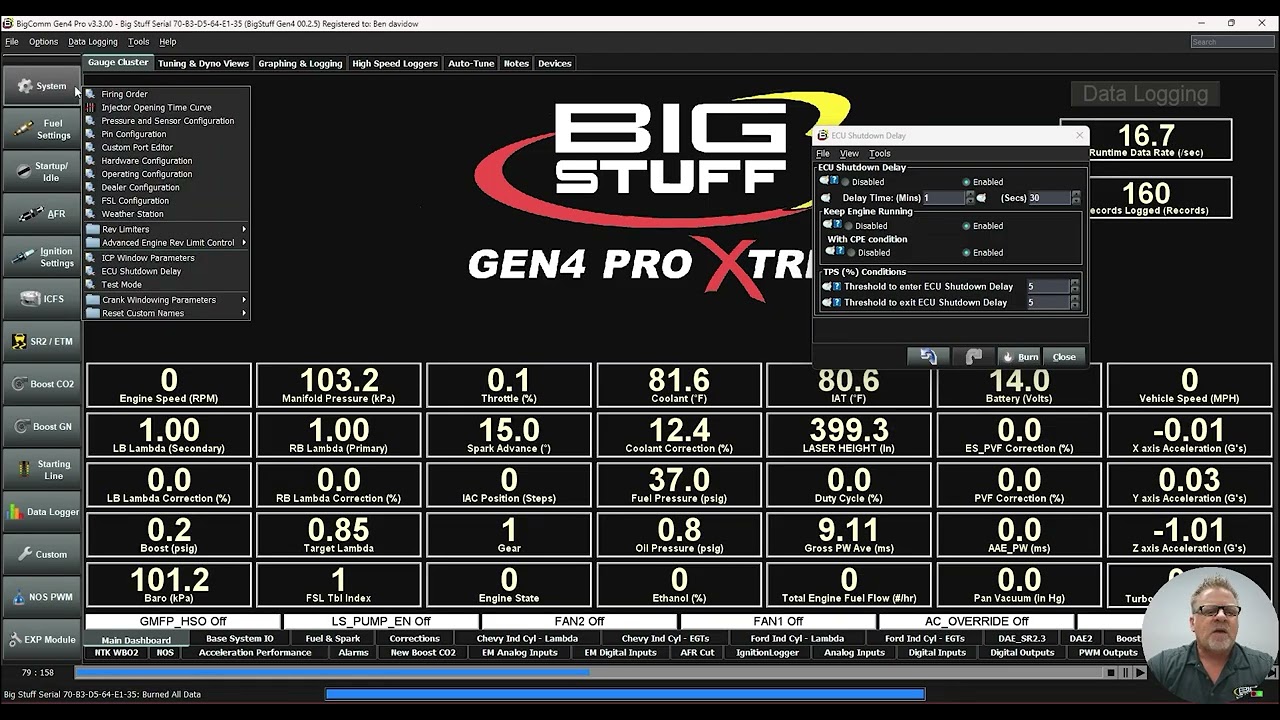Viewport: 1280px width, 720px height.
Task: Open the Fuel & Spark dashboard tab
Action: pos(333,639)
